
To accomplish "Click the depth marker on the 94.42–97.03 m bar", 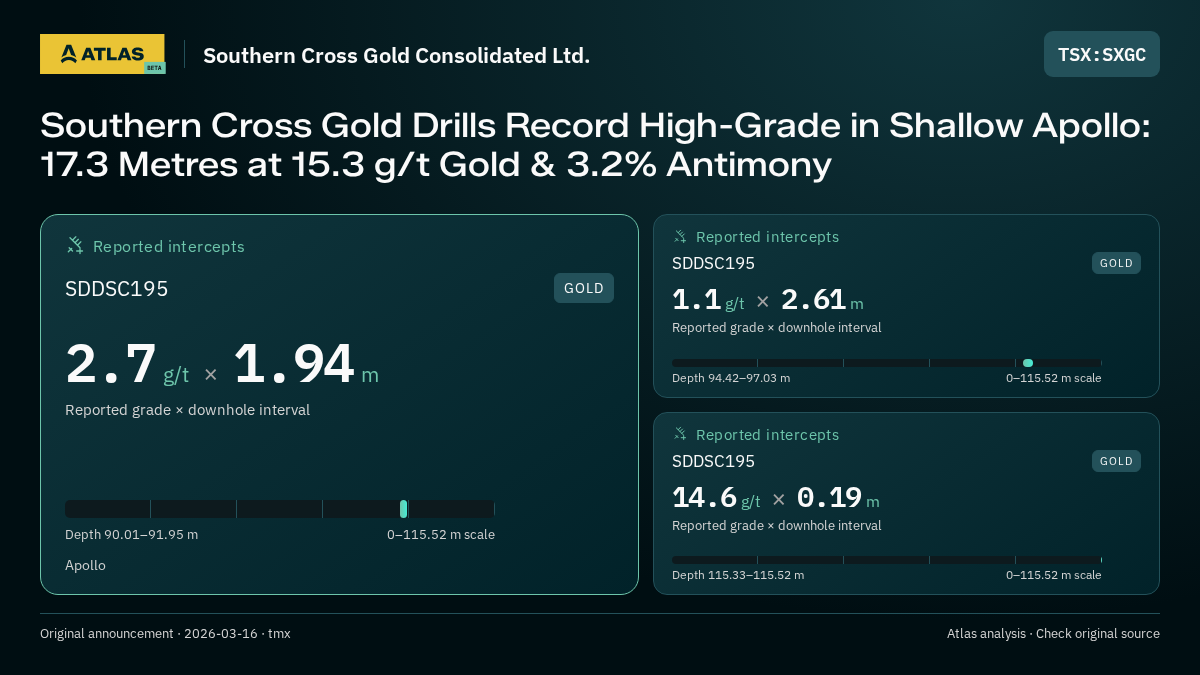I will pos(1028,363).
